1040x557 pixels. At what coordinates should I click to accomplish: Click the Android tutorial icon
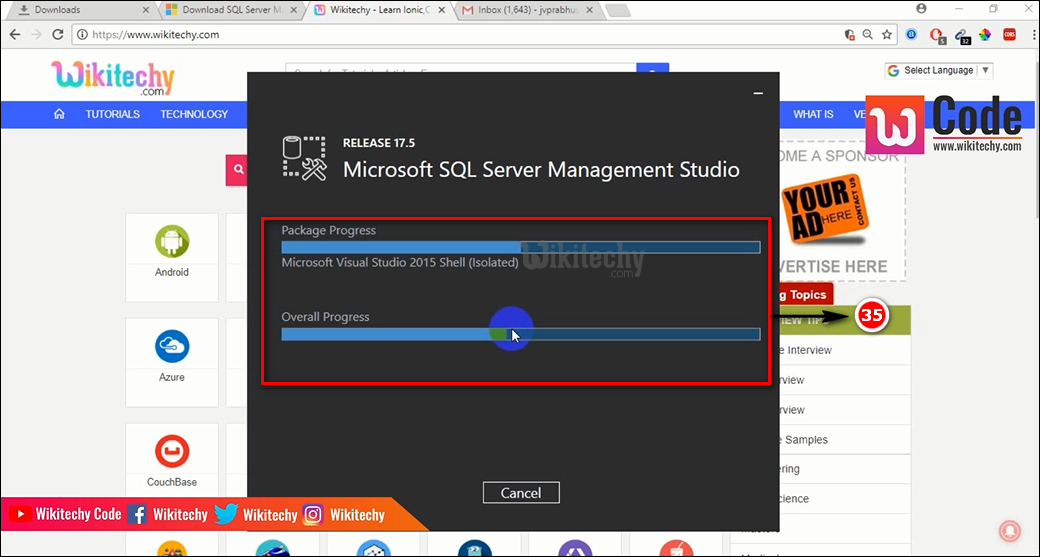(172, 242)
